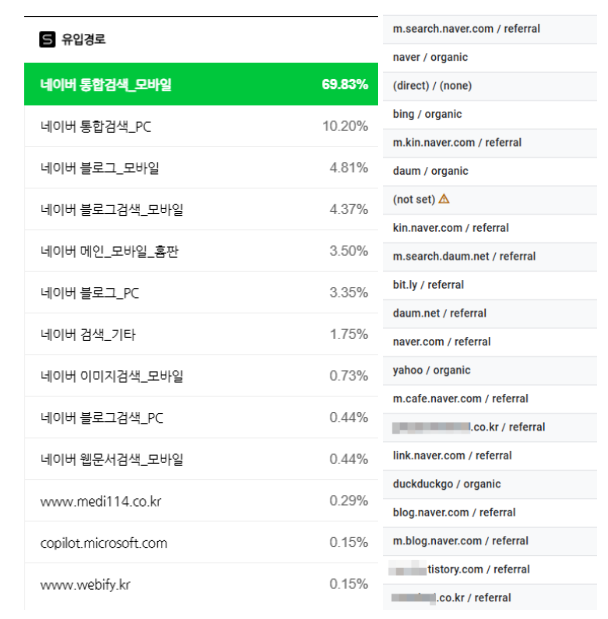Select m.kin.naver.com / referral row
This screenshot has width=608, height=619.
[490, 143]
